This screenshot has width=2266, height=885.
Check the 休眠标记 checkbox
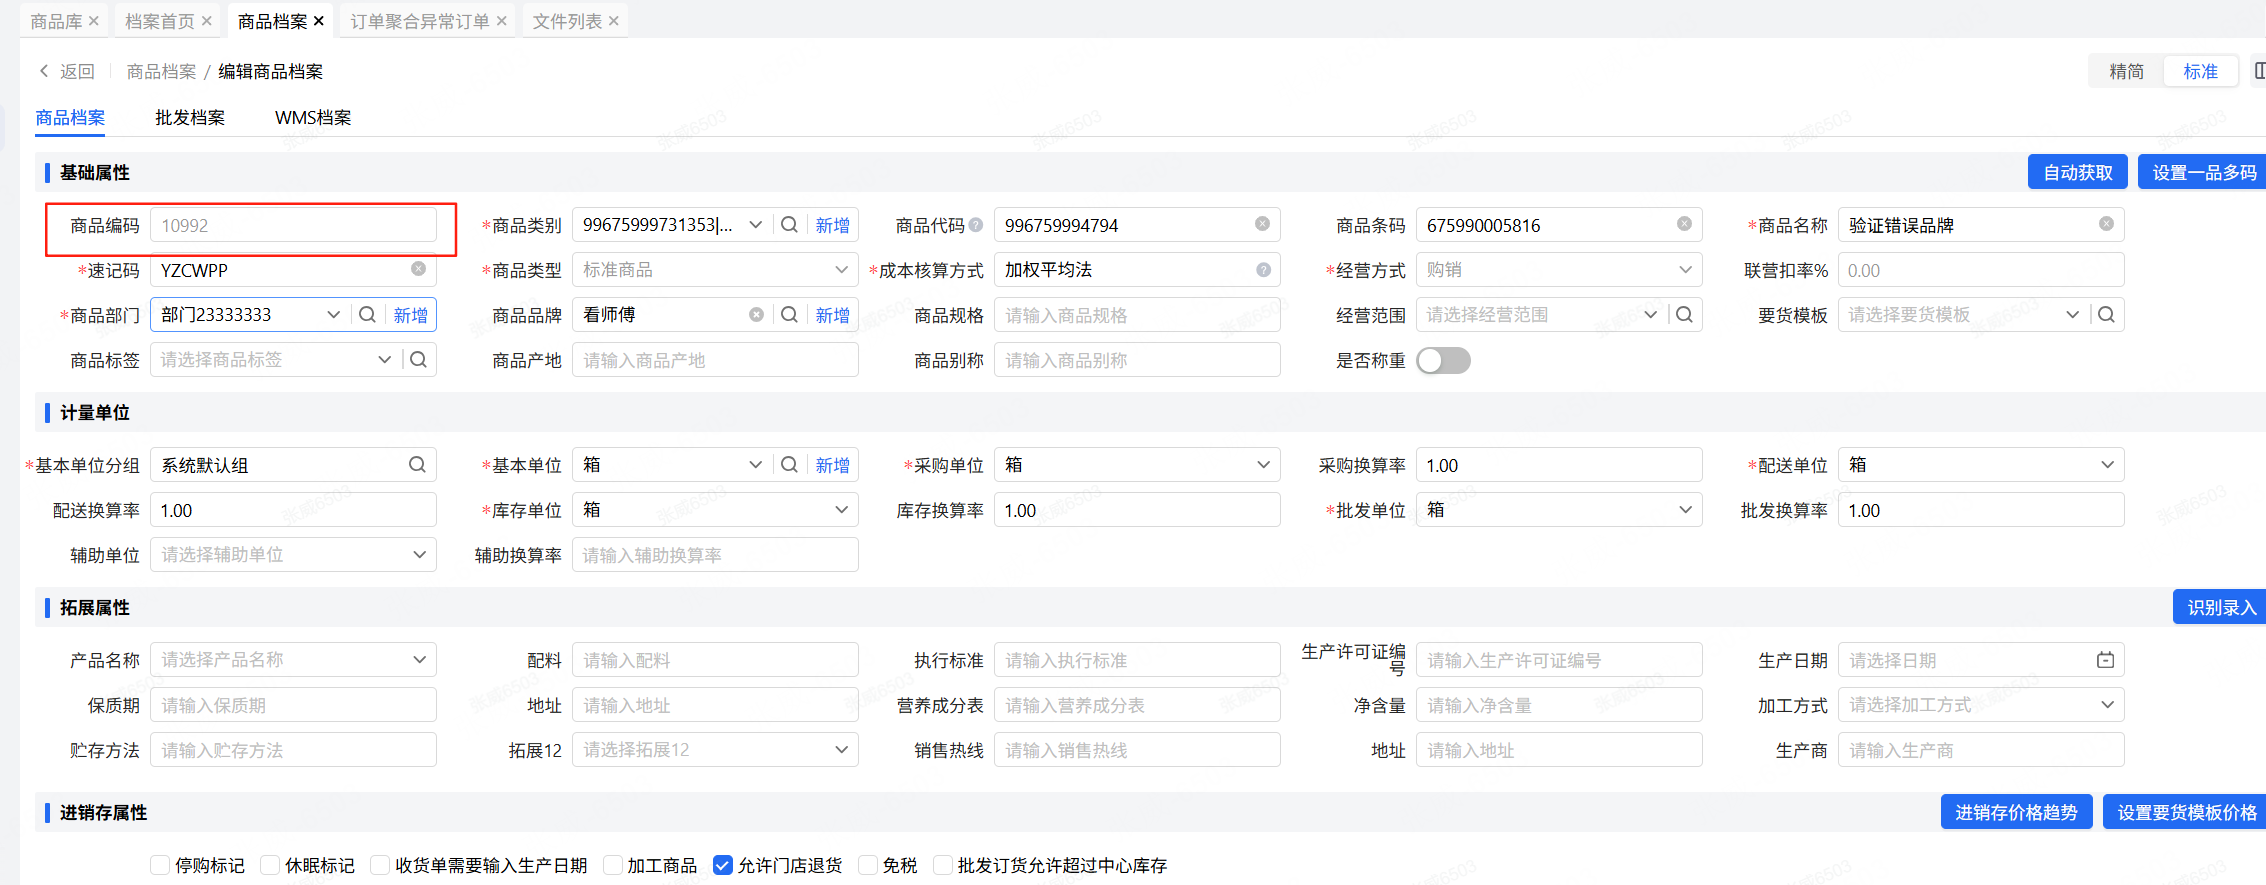[270, 865]
